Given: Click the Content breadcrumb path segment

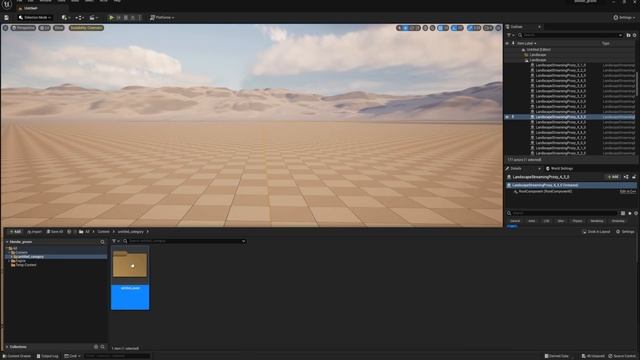Looking at the screenshot, I should [103, 231].
